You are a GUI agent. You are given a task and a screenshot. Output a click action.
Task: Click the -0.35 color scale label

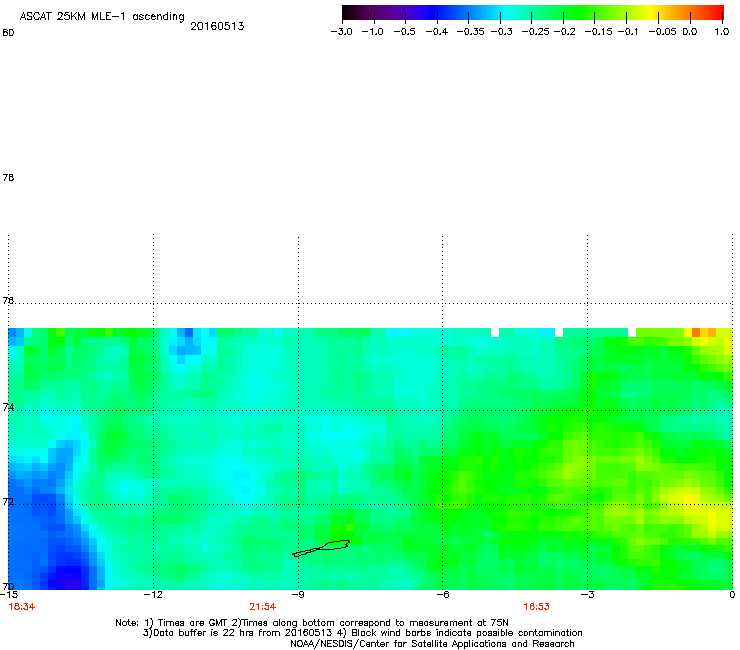pyautogui.click(x=471, y=32)
